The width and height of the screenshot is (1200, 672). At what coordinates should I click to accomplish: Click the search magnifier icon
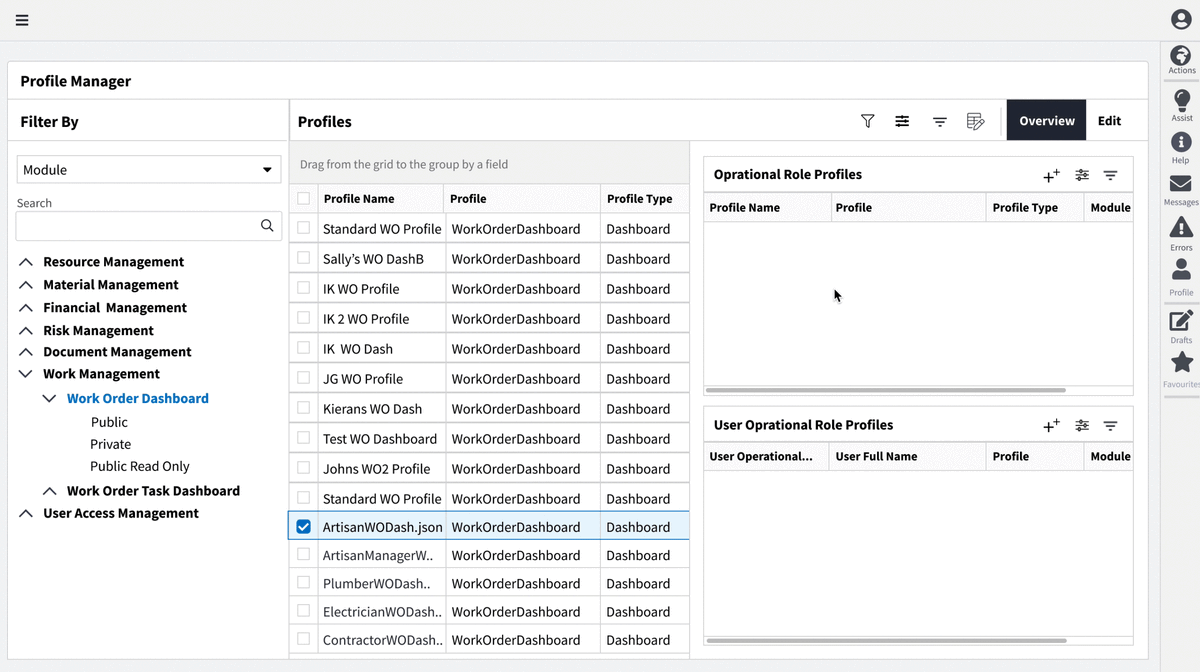click(x=267, y=226)
